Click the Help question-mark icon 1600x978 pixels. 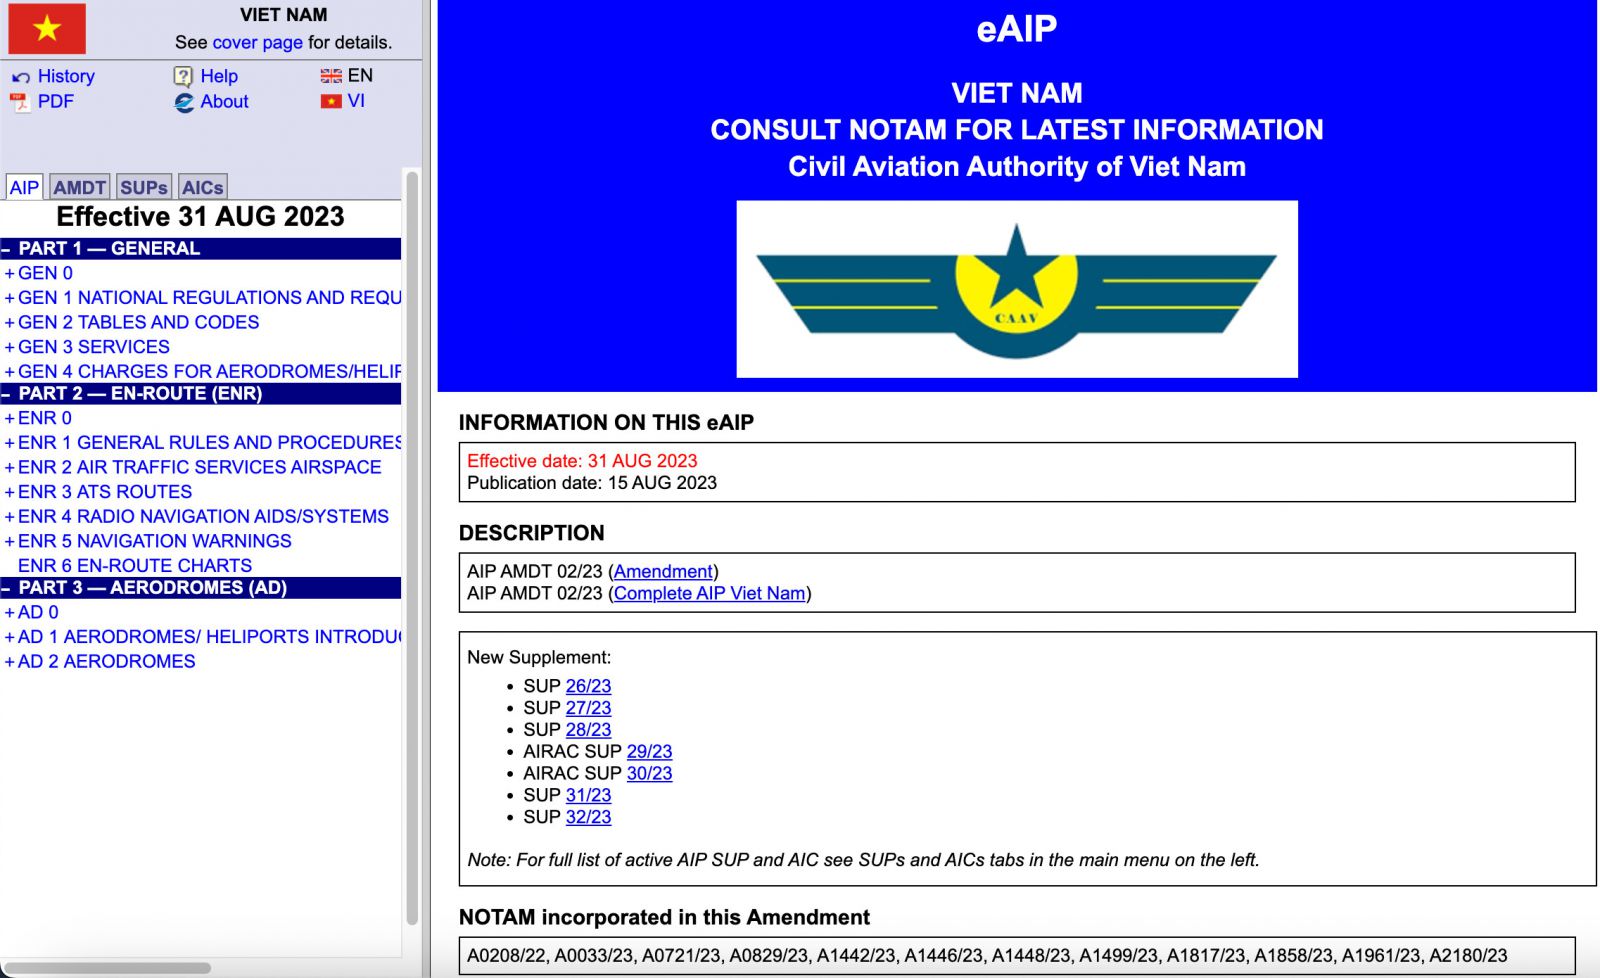coord(183,77)
